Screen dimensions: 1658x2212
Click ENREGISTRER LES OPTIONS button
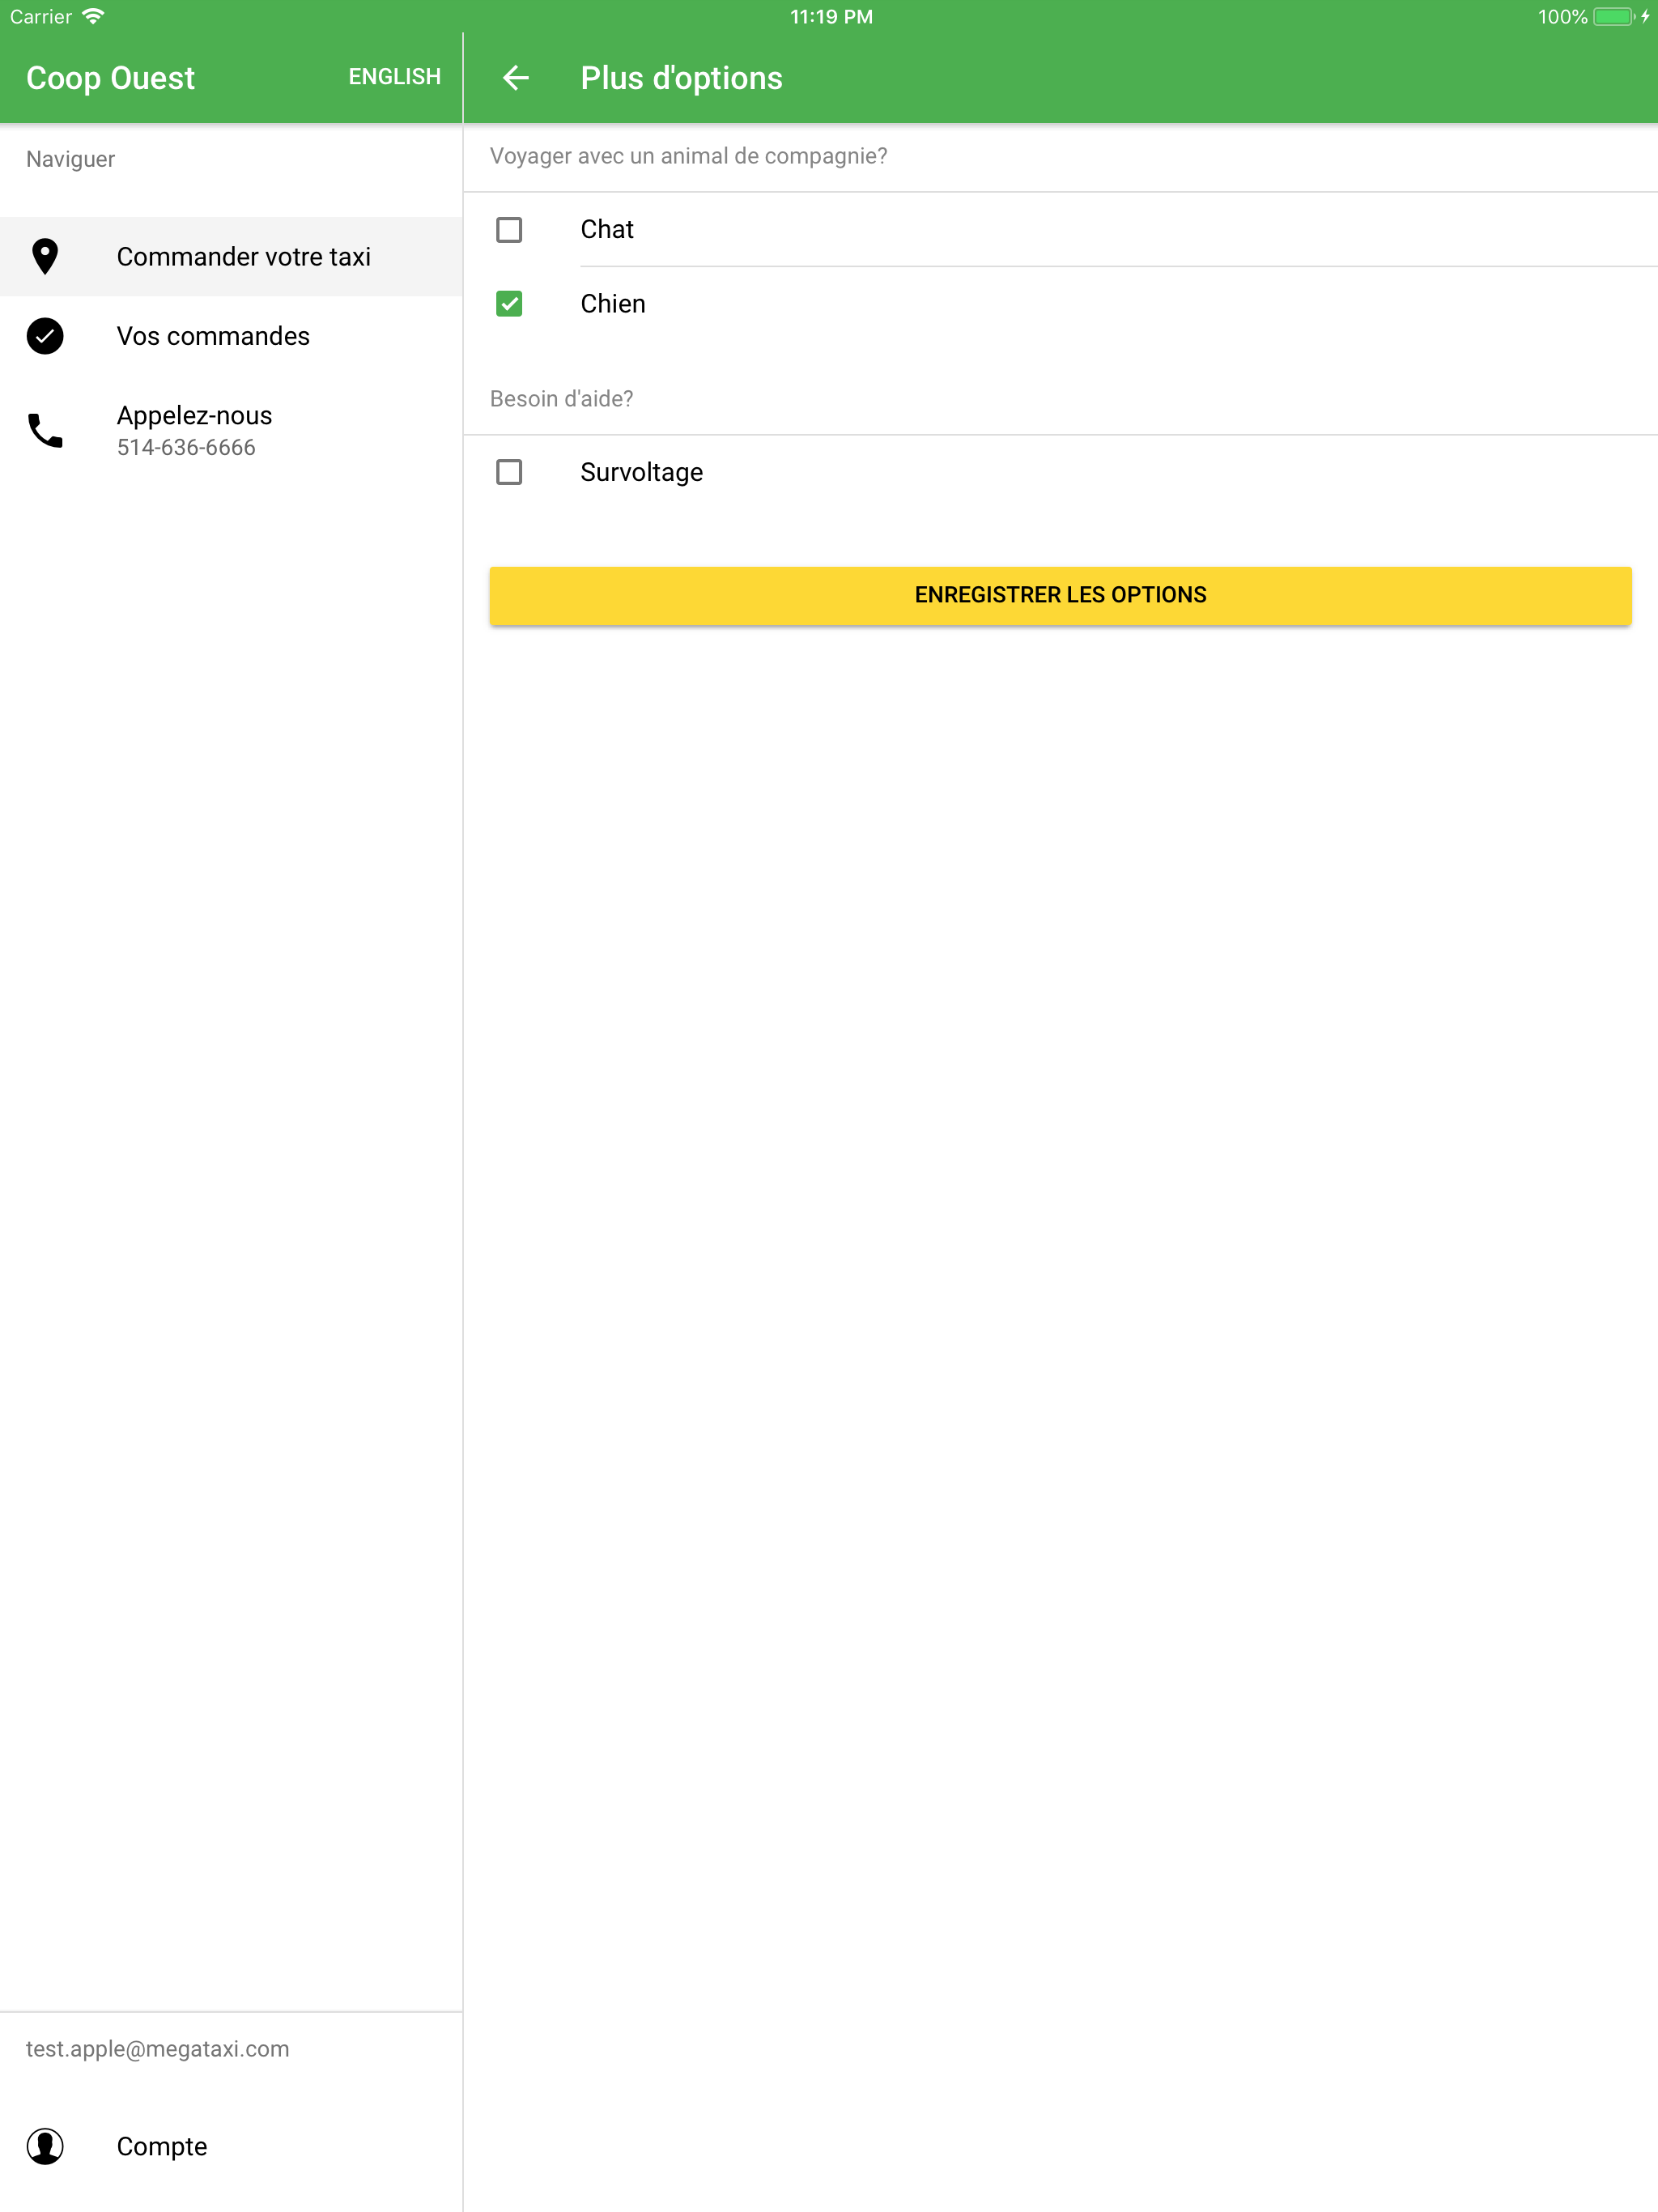pyautogui.click(x=1060, y=596)
